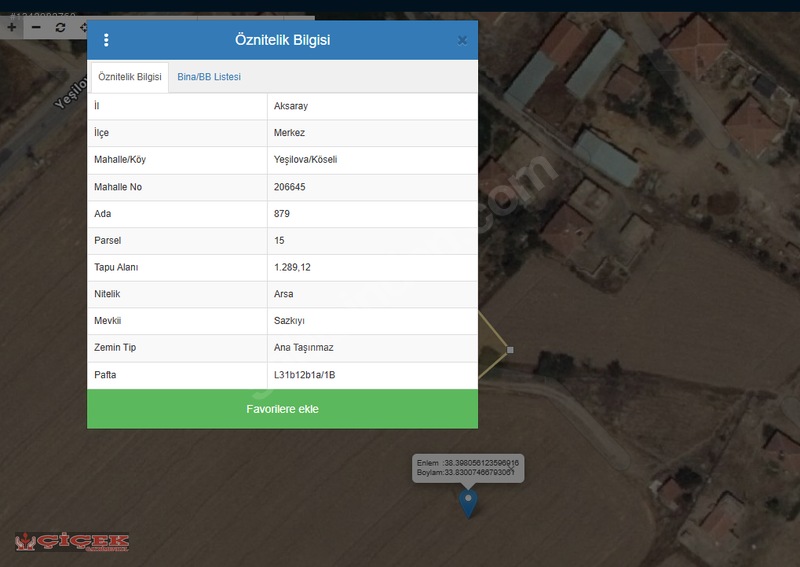Click the Favorilere ekle button
The width and height of the screenshot is (800, 567).
(x=282, y=409)
